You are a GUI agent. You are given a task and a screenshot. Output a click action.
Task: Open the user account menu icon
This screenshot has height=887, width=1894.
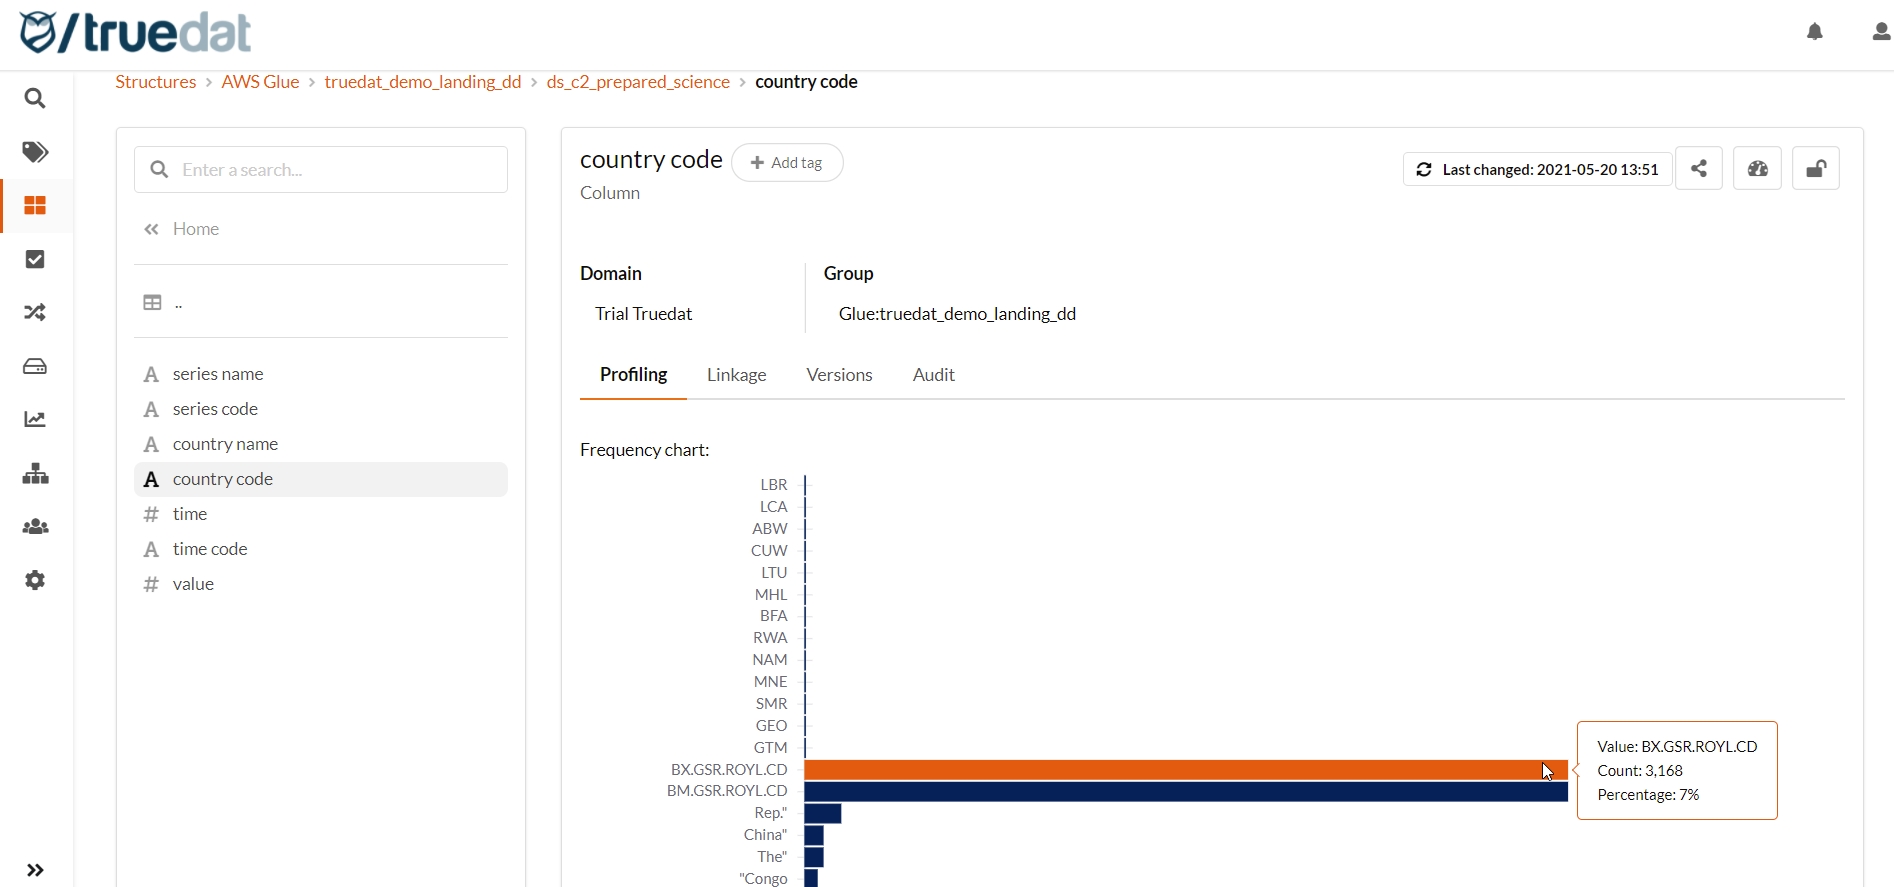[1880, 32]
